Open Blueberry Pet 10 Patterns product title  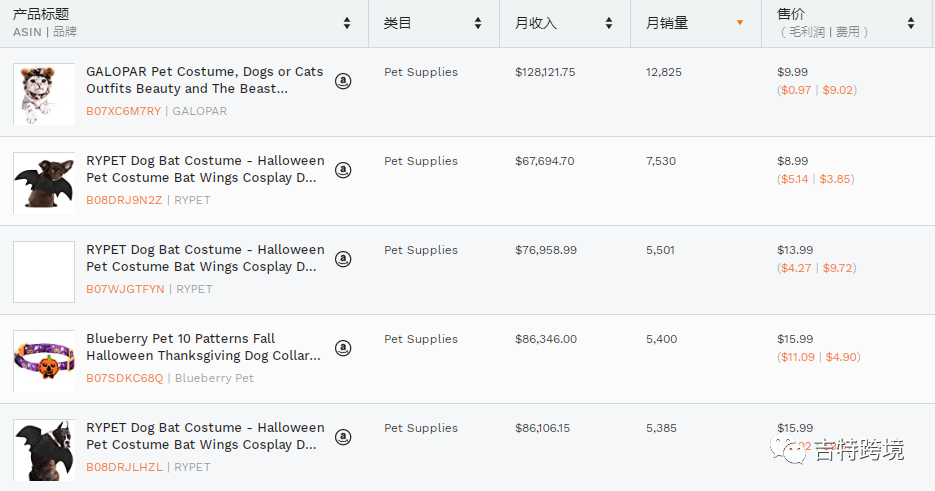pyautogui.click(x=203, y=347)
